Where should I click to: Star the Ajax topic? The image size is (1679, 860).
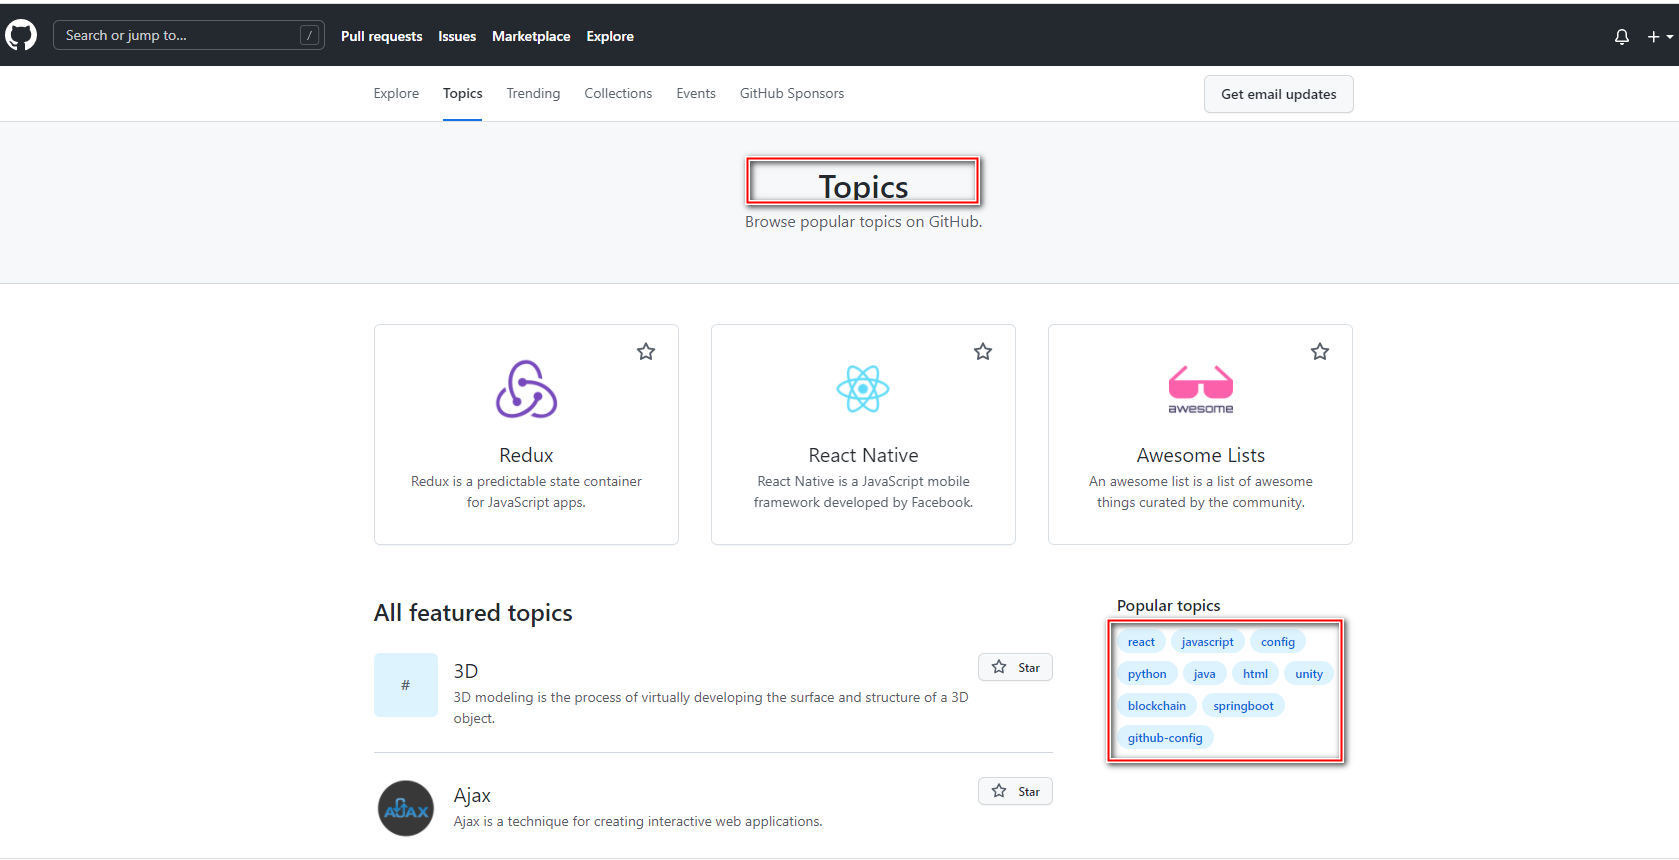tap(1015, 791)
